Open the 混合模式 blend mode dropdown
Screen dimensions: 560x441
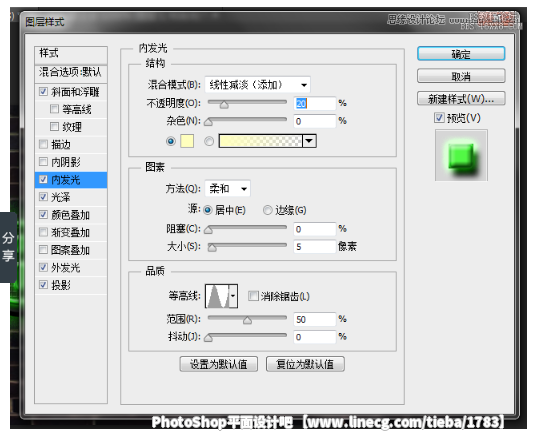258,85
